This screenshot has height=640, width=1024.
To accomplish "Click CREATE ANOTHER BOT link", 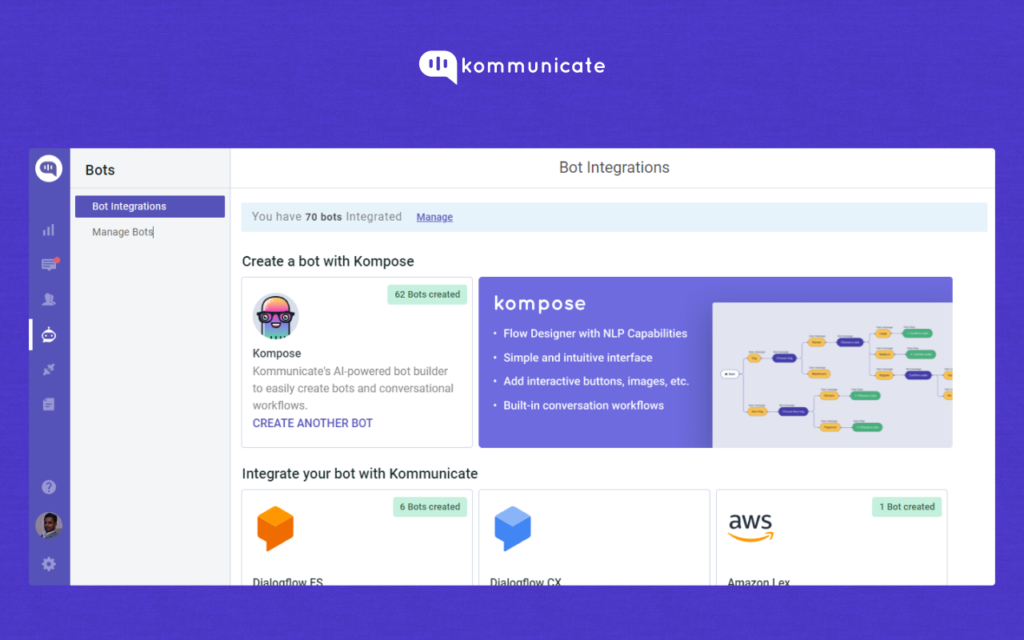I will pos(312,423).
